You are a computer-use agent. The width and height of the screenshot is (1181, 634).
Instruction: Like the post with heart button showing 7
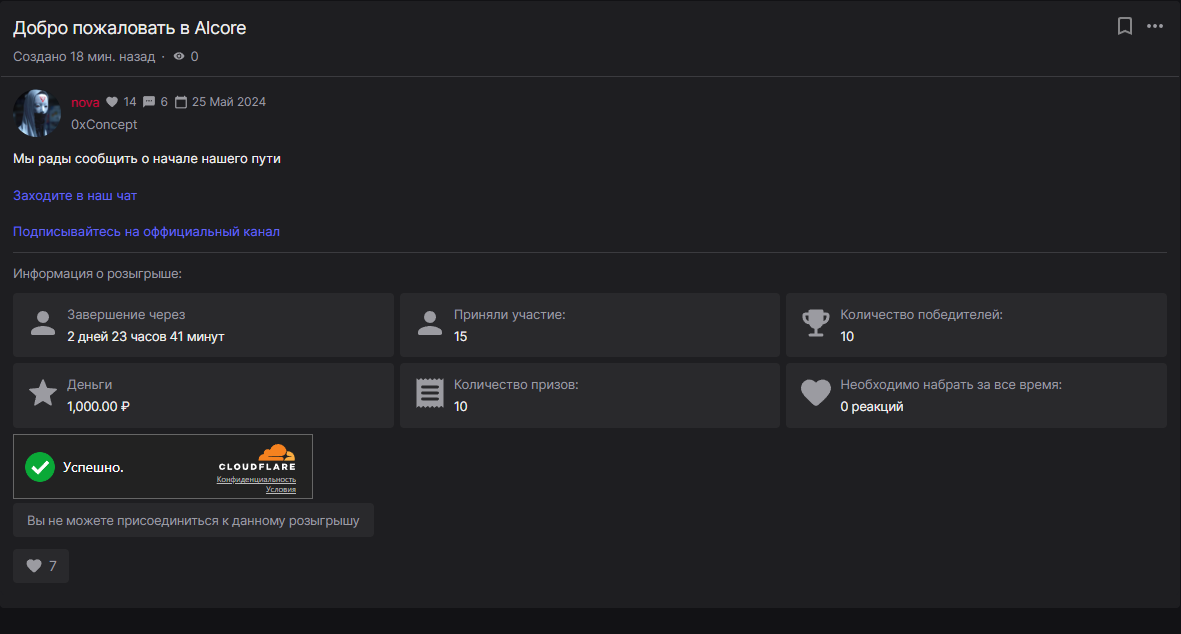(41, 566)
